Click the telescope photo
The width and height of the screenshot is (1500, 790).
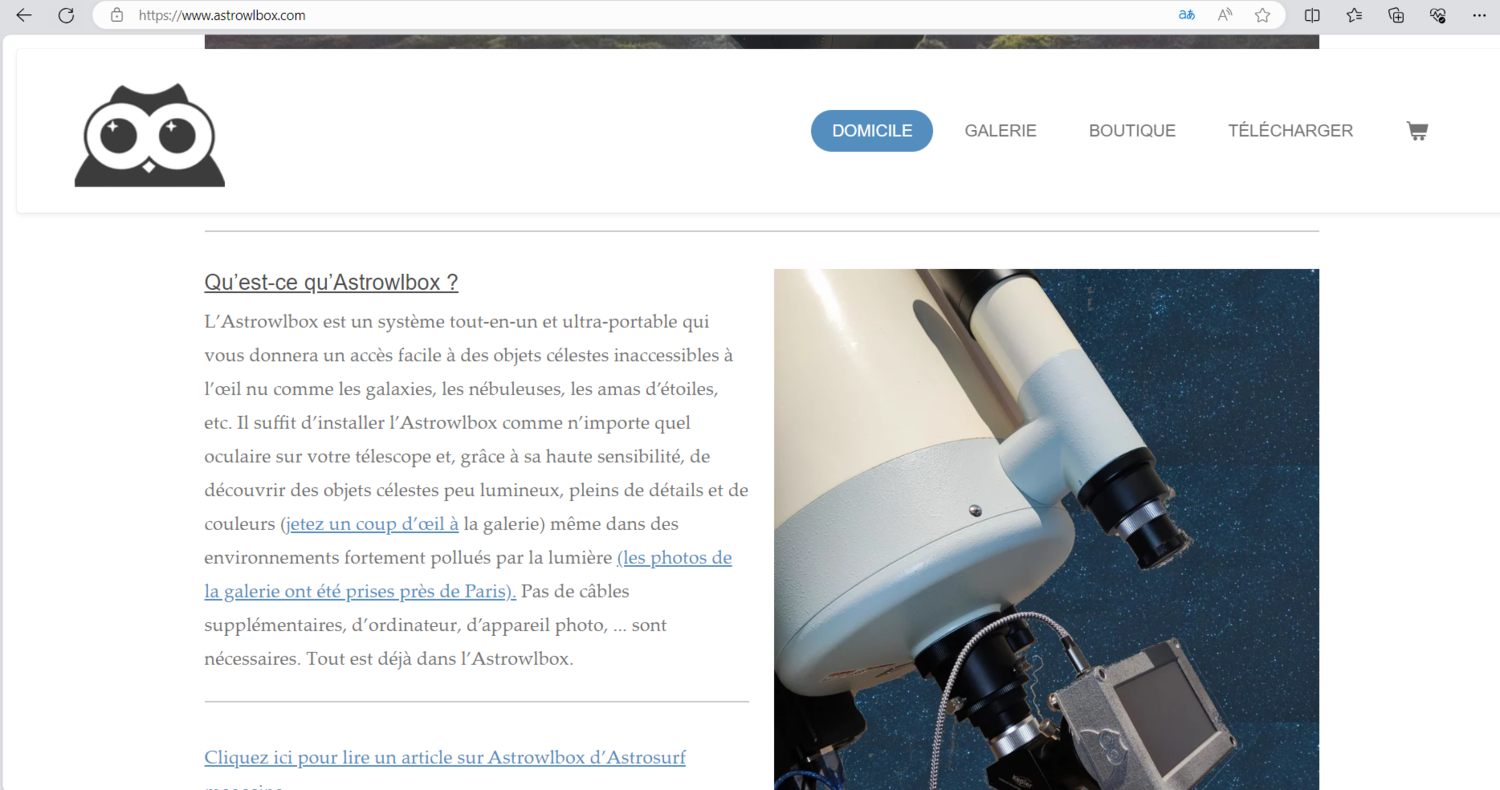click(1046, 529)
